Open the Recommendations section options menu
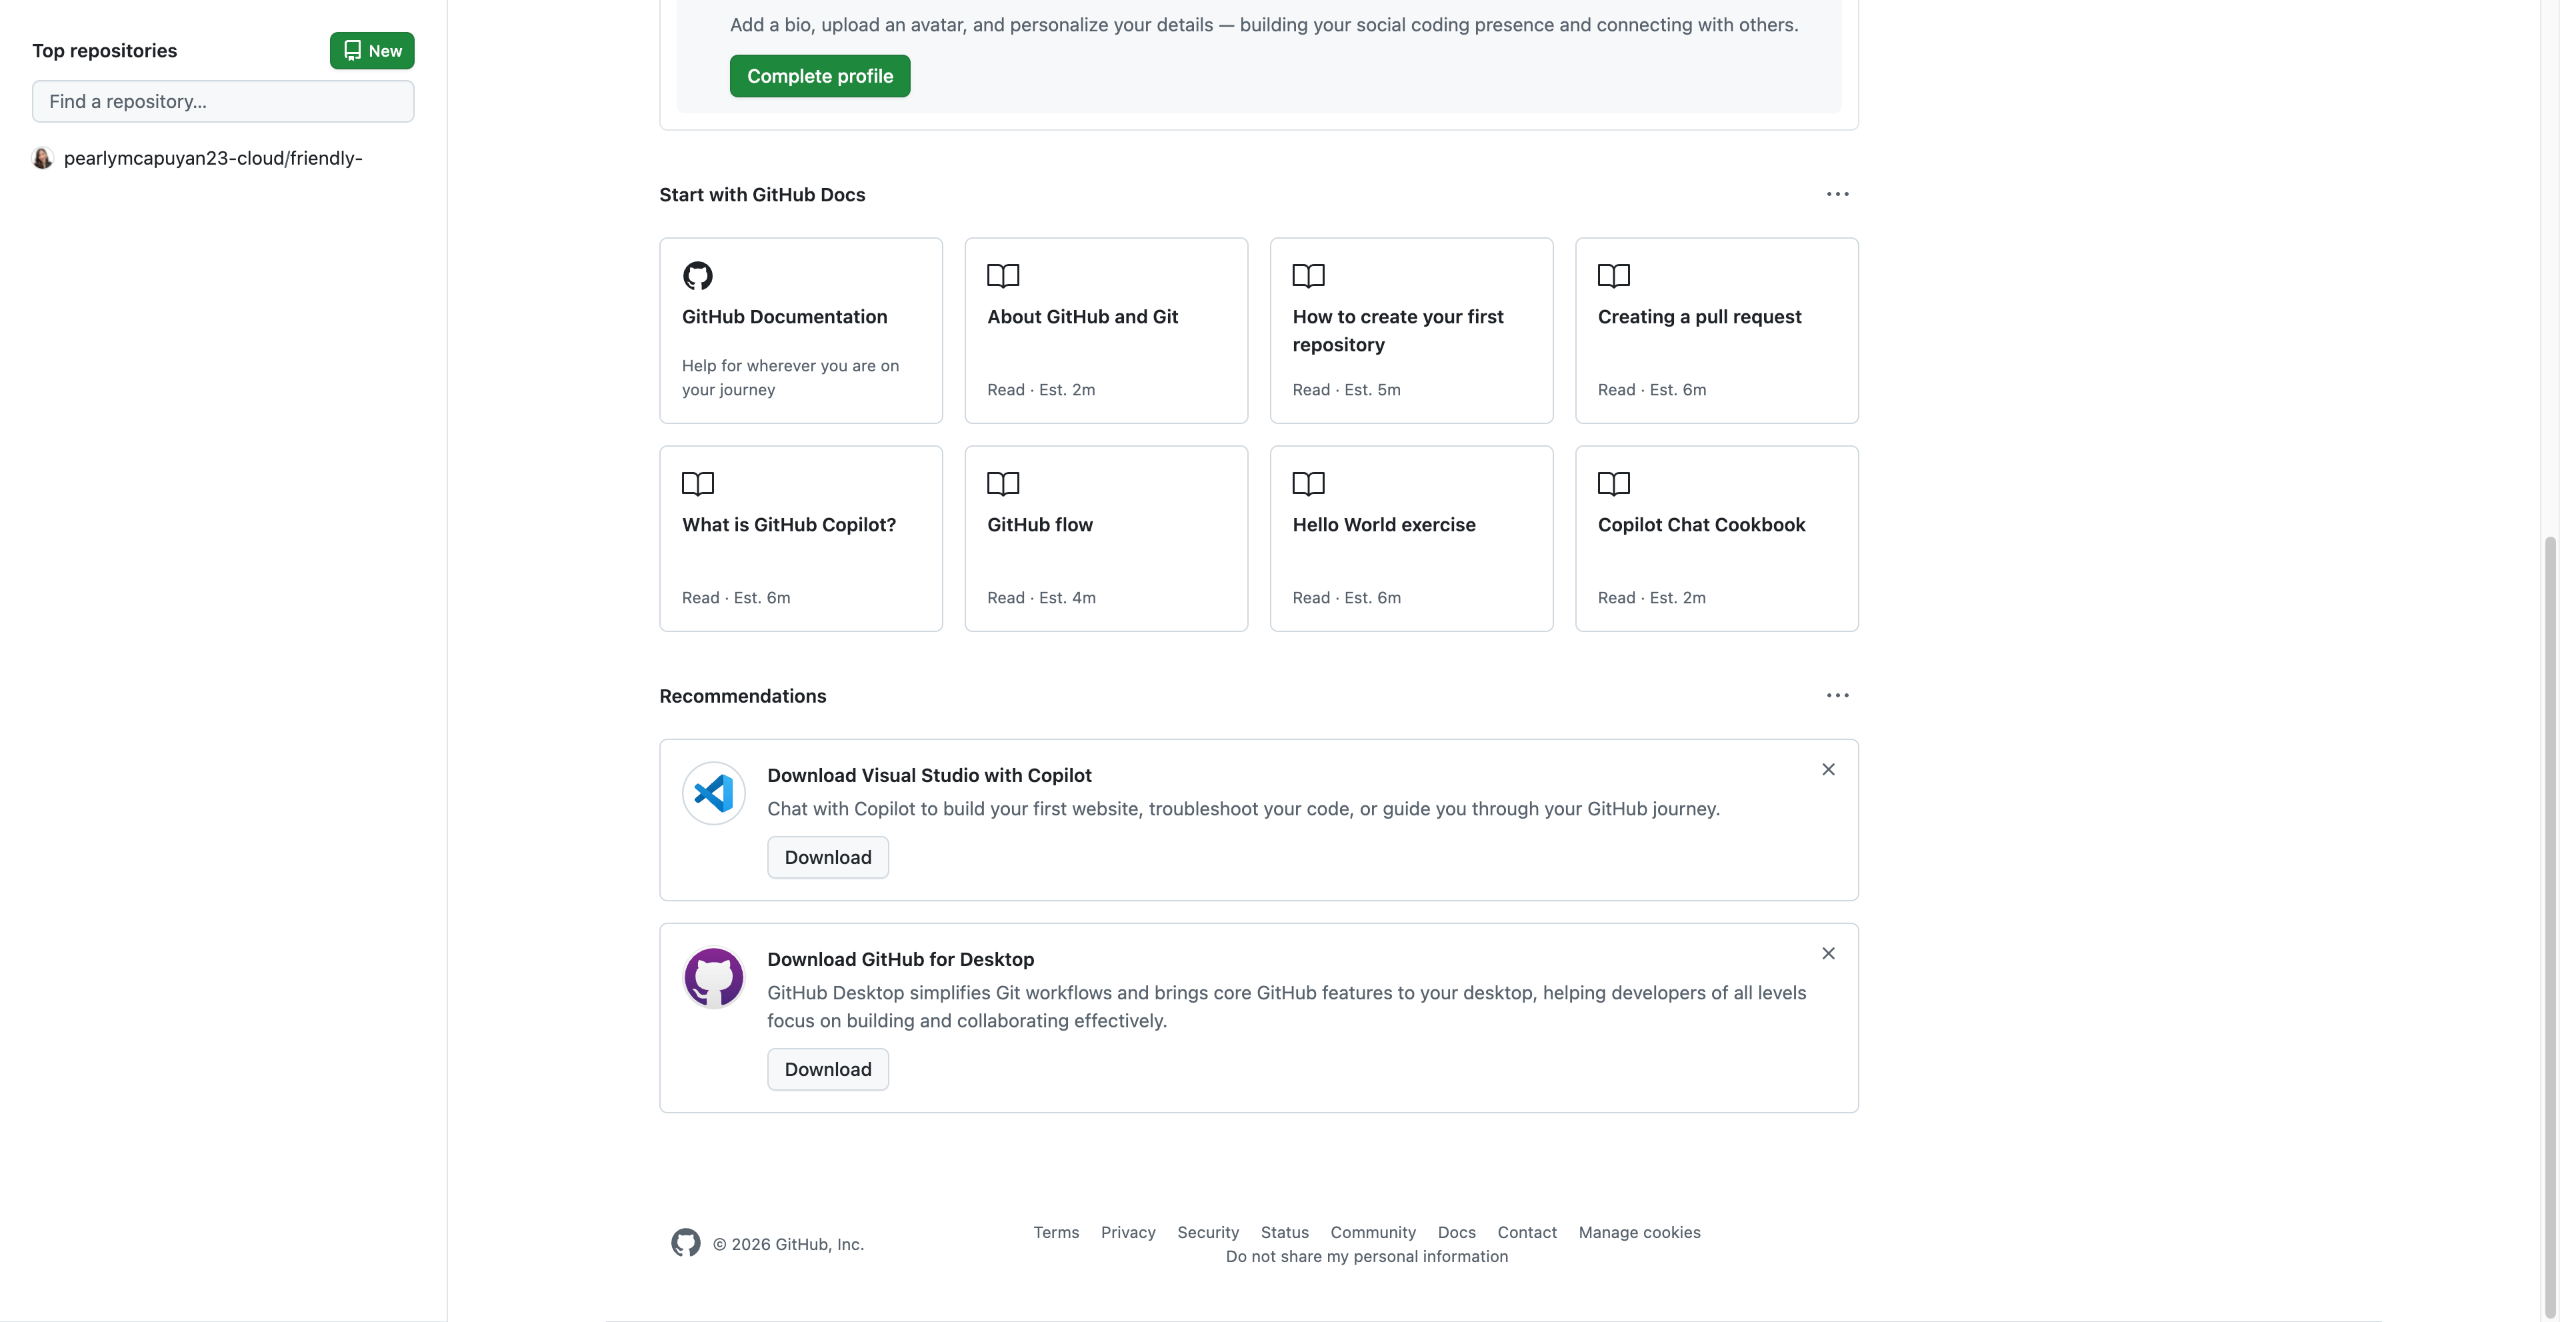This screenshot has height=1322, width=2560. 1837,695
